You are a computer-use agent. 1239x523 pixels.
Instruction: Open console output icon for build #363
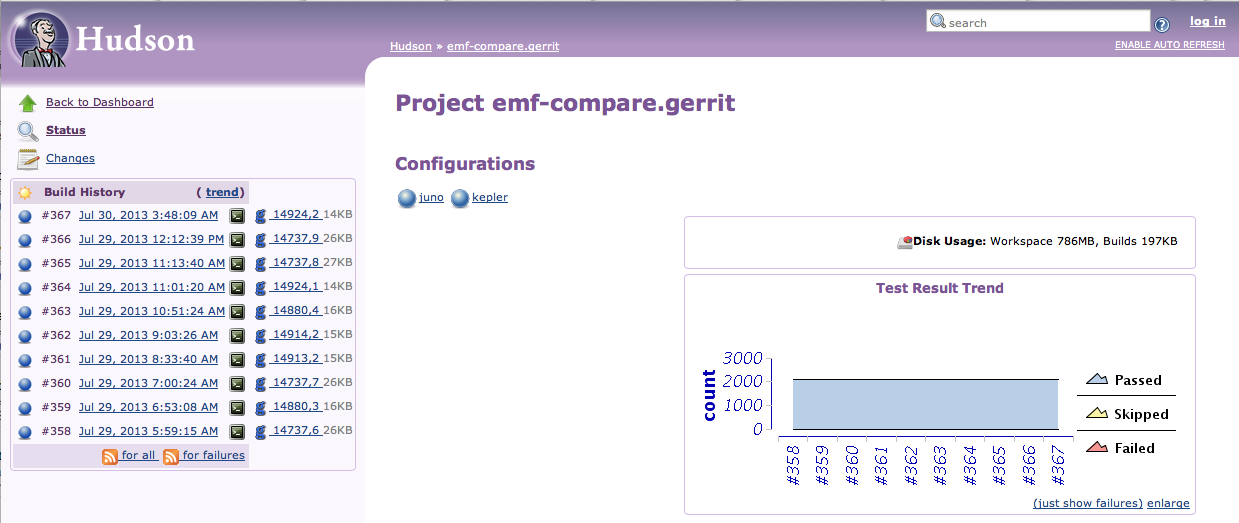[237, 311]
